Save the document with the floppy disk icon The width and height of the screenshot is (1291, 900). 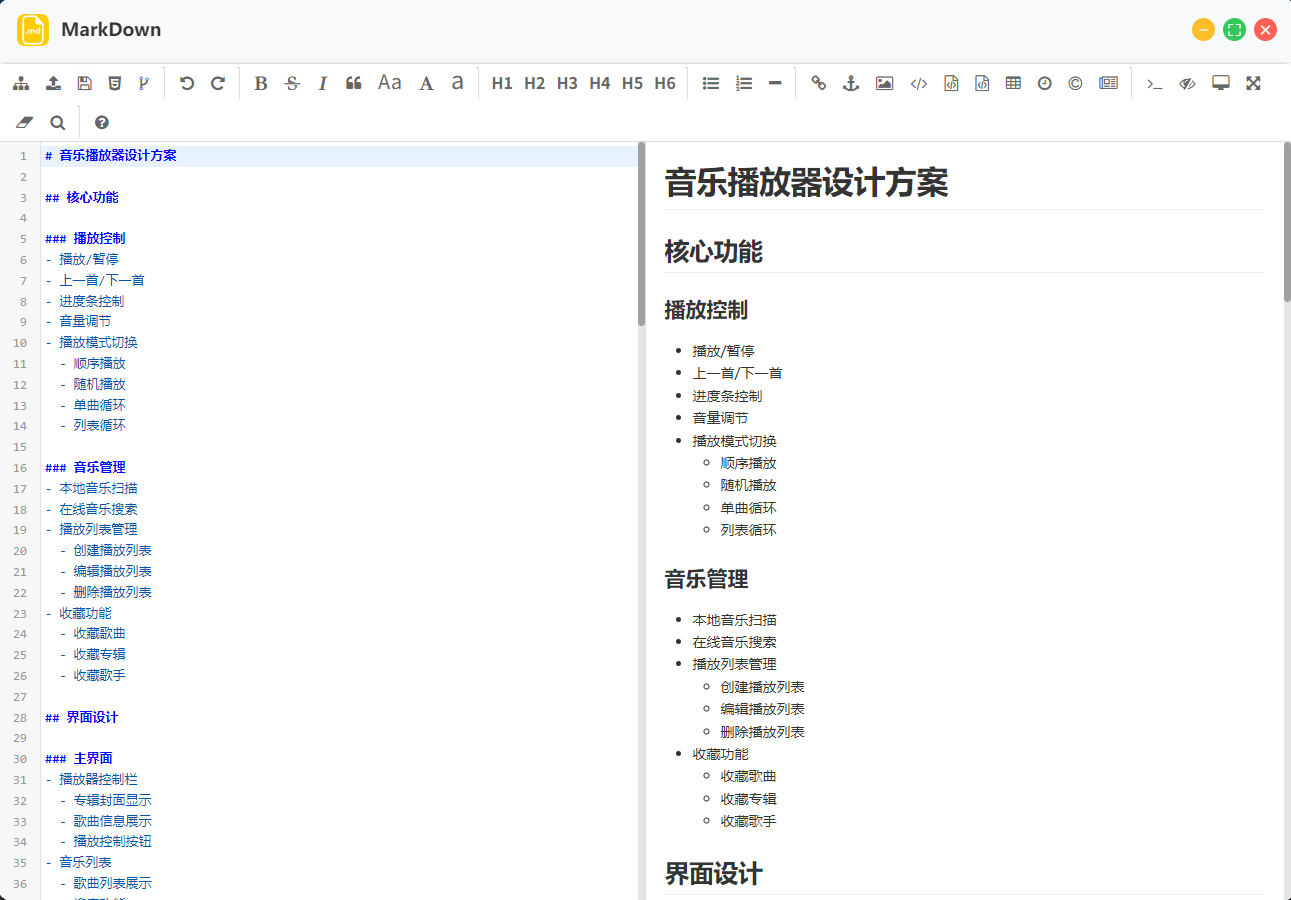tap(84, 84)
